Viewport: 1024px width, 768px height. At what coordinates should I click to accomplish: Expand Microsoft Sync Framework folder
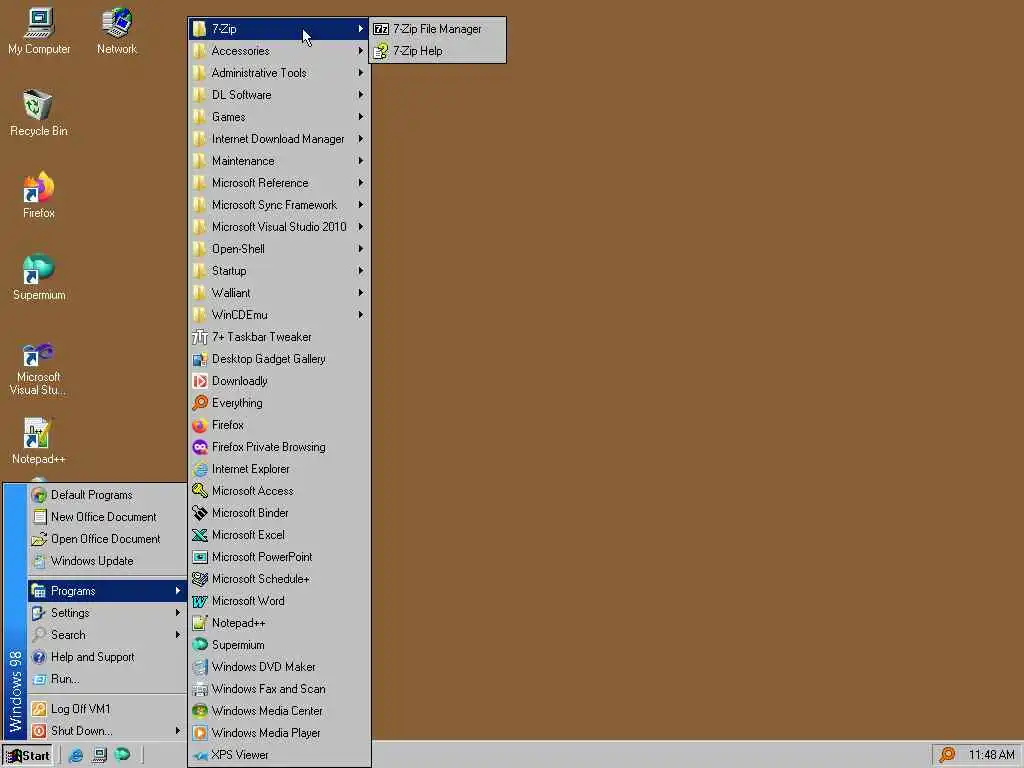pos(279,205)
